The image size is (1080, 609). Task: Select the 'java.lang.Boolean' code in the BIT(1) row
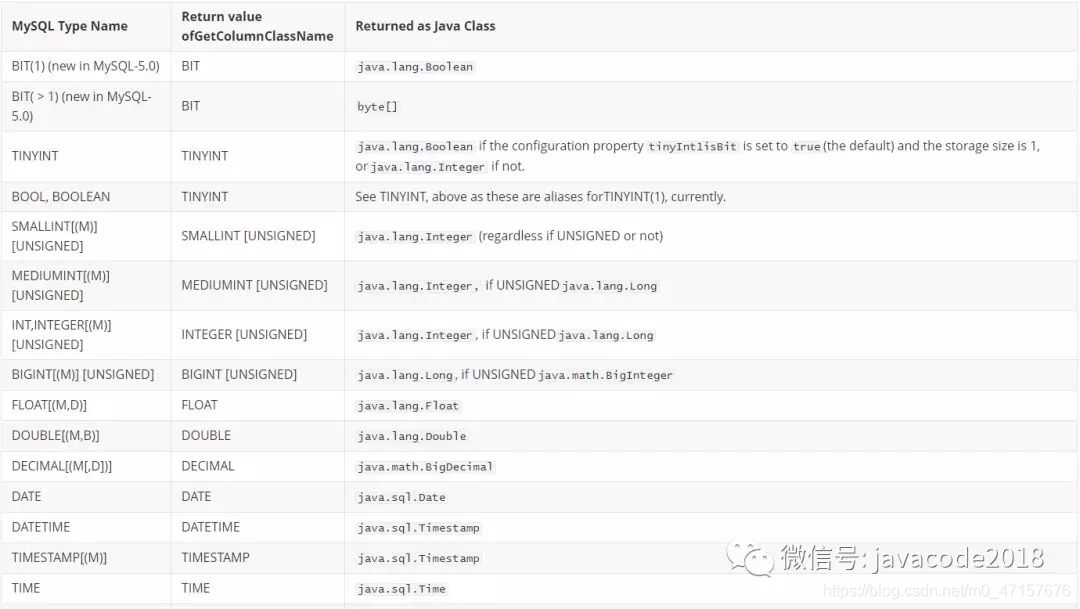(415, 67)
